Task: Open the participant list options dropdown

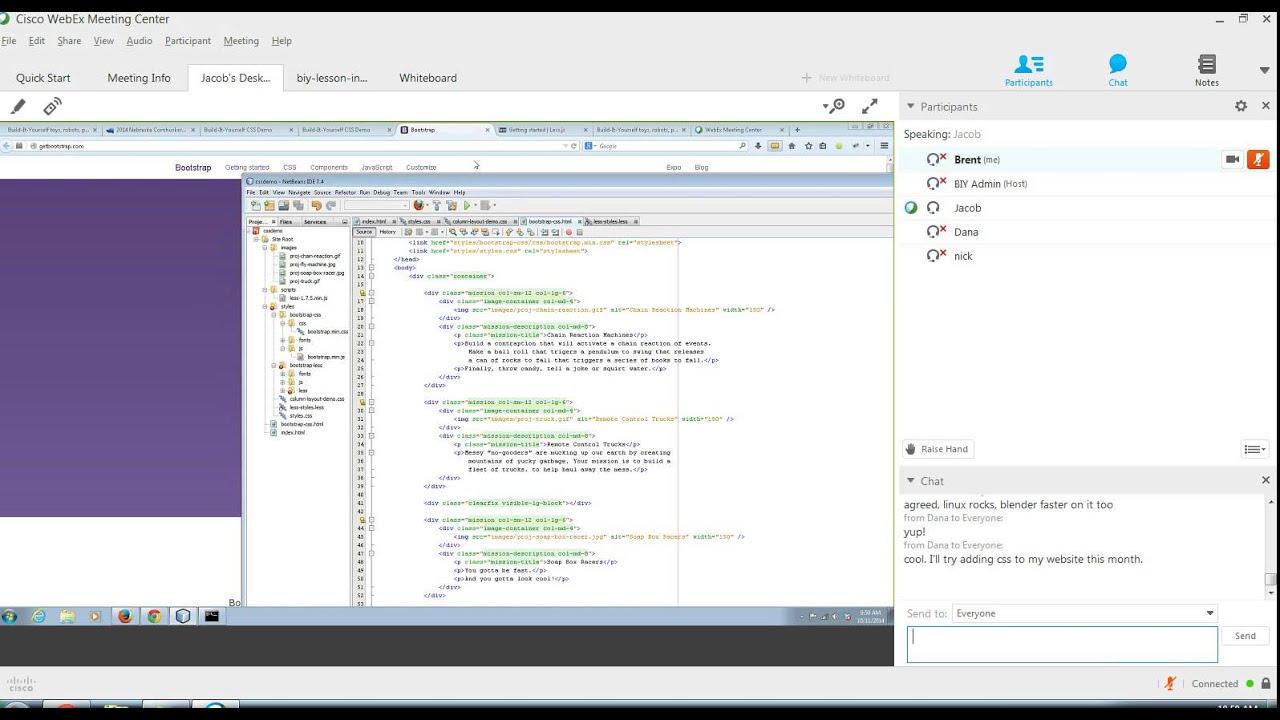Action: [1255, 449]
